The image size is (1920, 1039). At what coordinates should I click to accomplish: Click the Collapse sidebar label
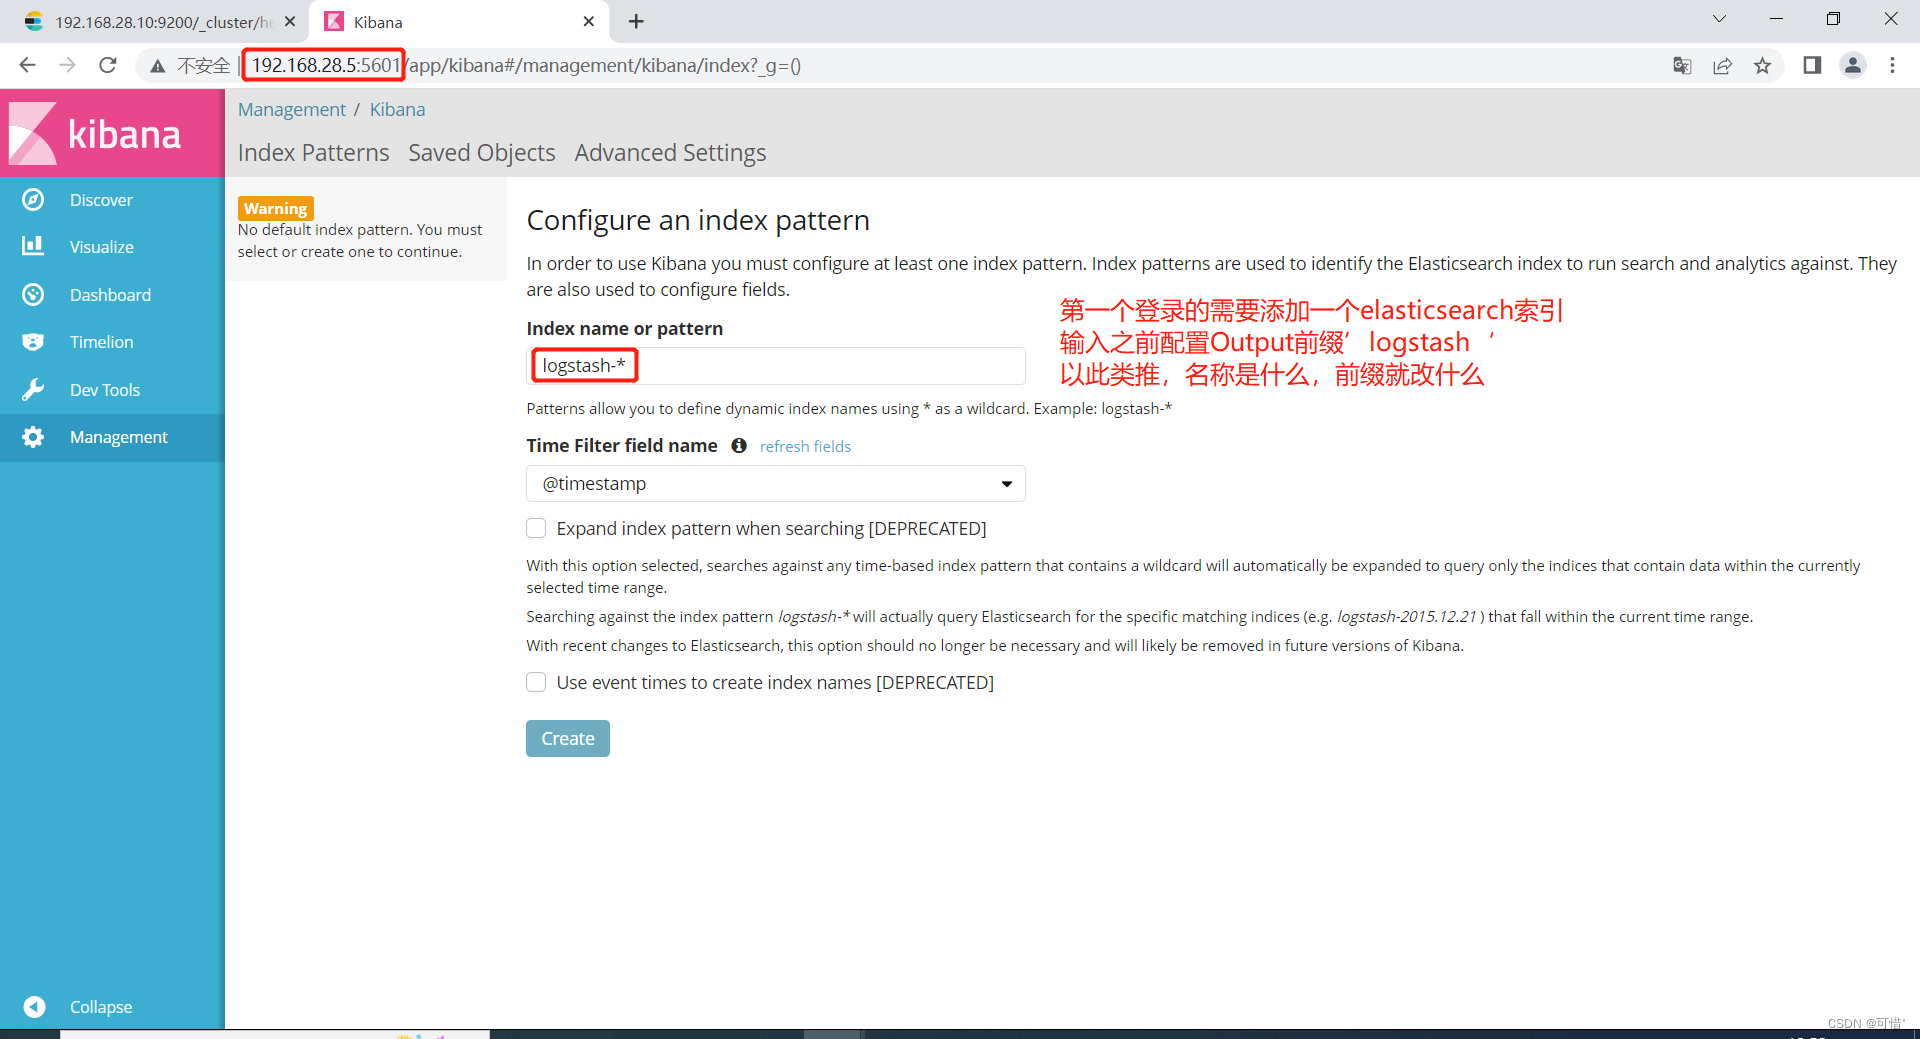(x=101, y=1007)
